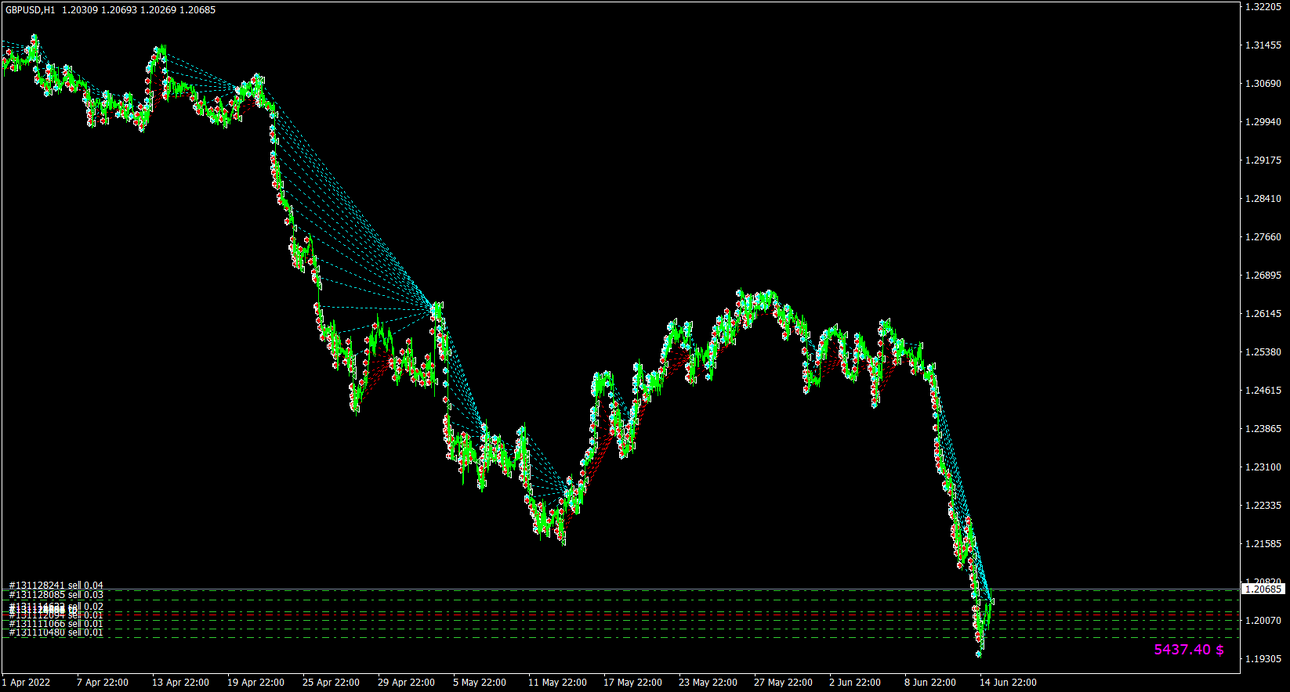Click price scale label 1.25380
The image size is (1290, 692).
[x=1262, y=352]
